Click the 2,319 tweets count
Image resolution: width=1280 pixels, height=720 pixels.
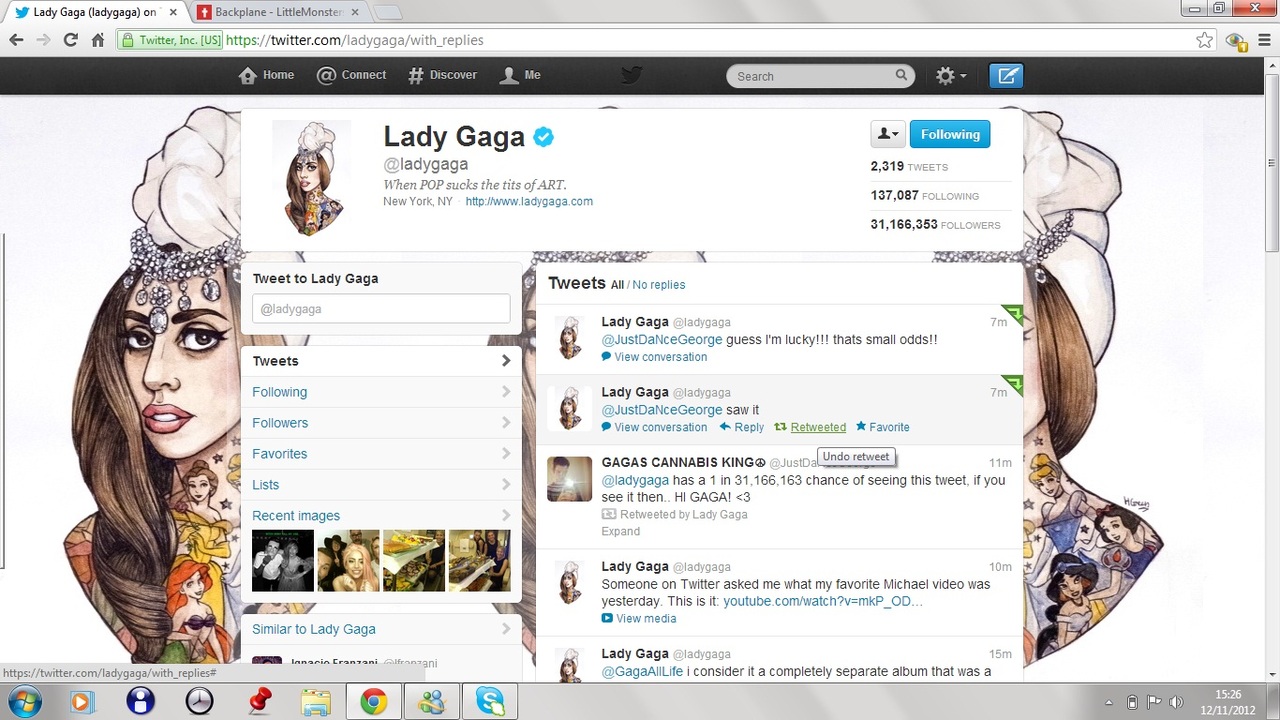click(909, 167)
